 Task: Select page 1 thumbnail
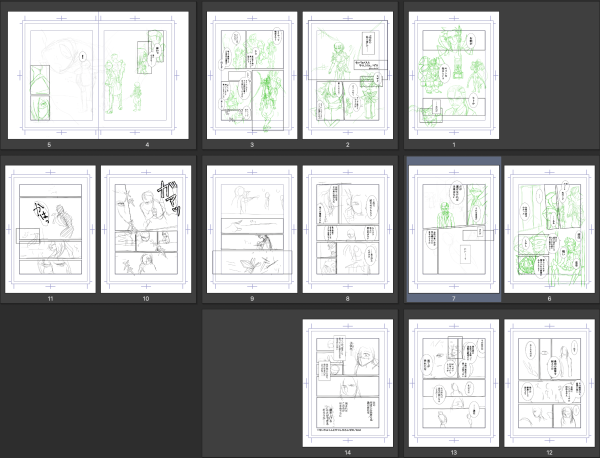pos(454,75)
